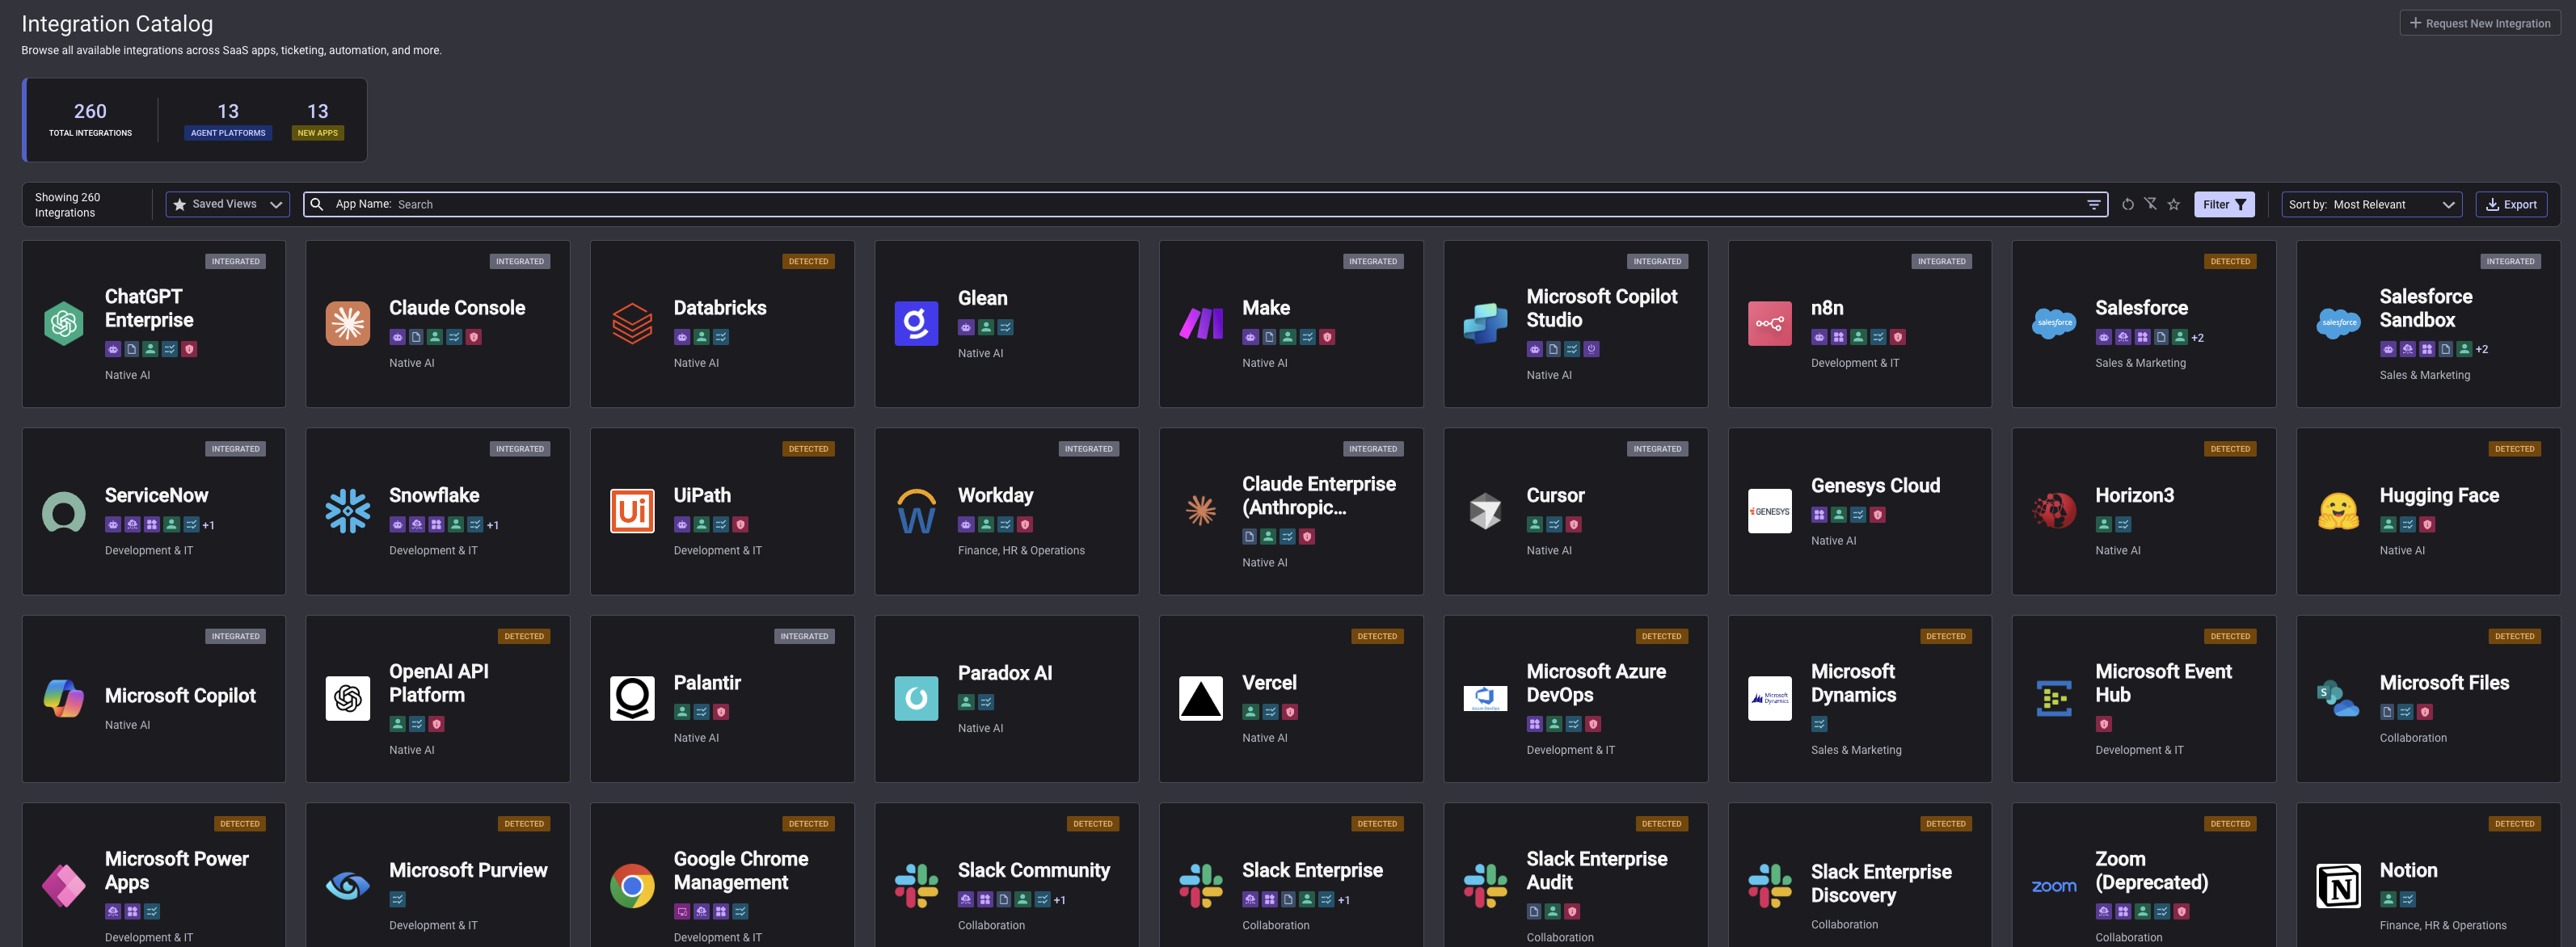Open the Microsoft Copilot Studio logo

(x=1485, y=323)
